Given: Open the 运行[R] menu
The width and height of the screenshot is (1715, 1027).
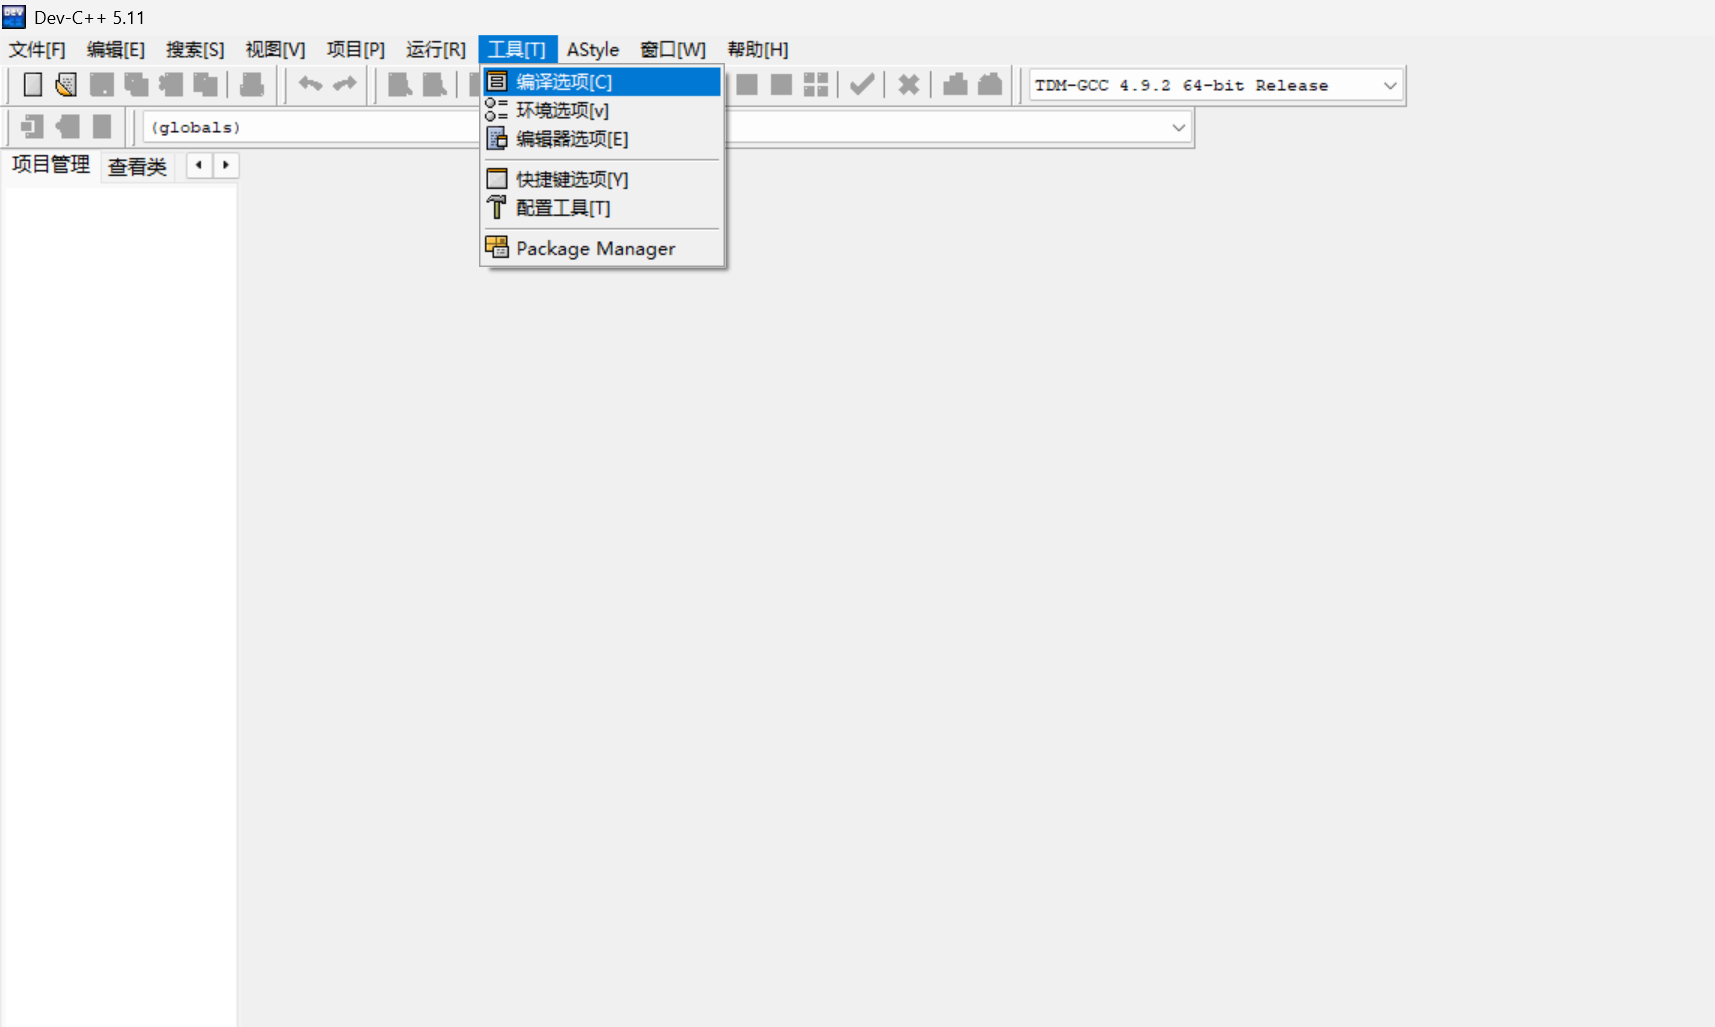Looking at the screenshot, I should 436,50.
